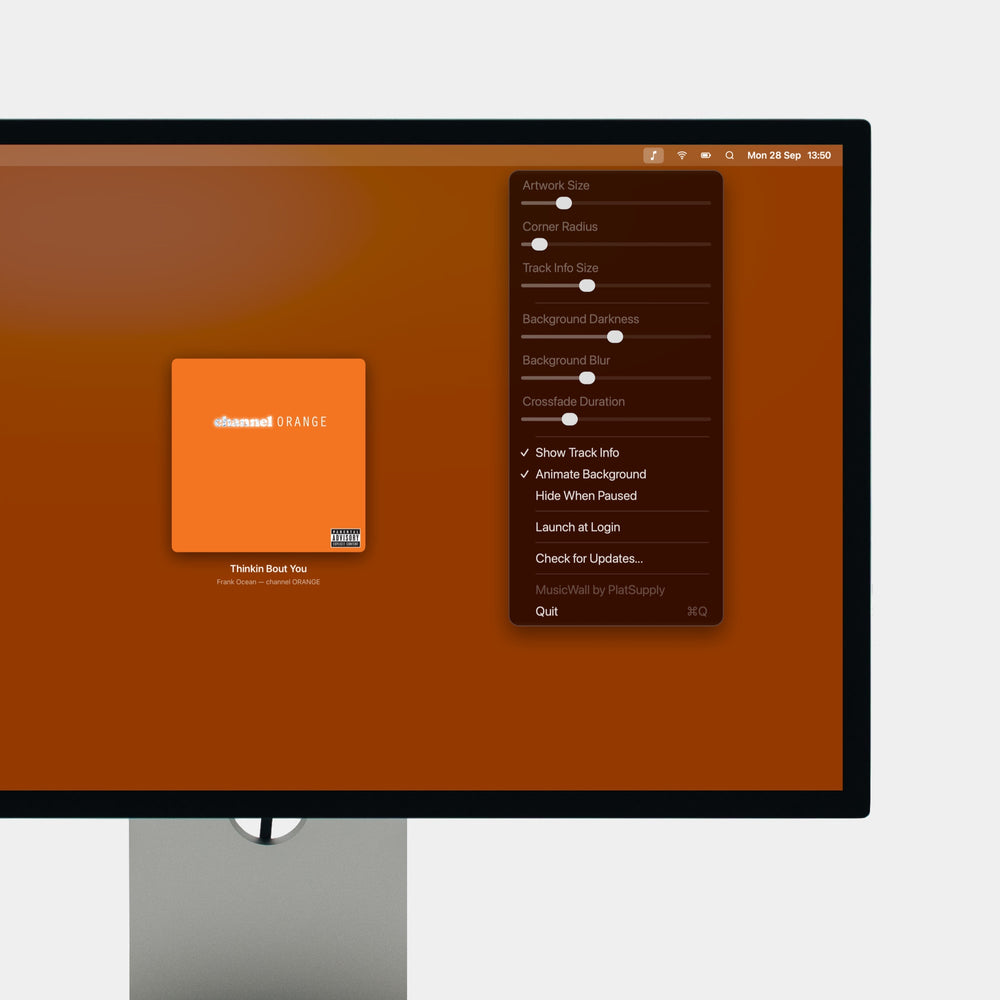Click the Corner Radius label
Screen dimensions: 1000x1000
(560, 226)
